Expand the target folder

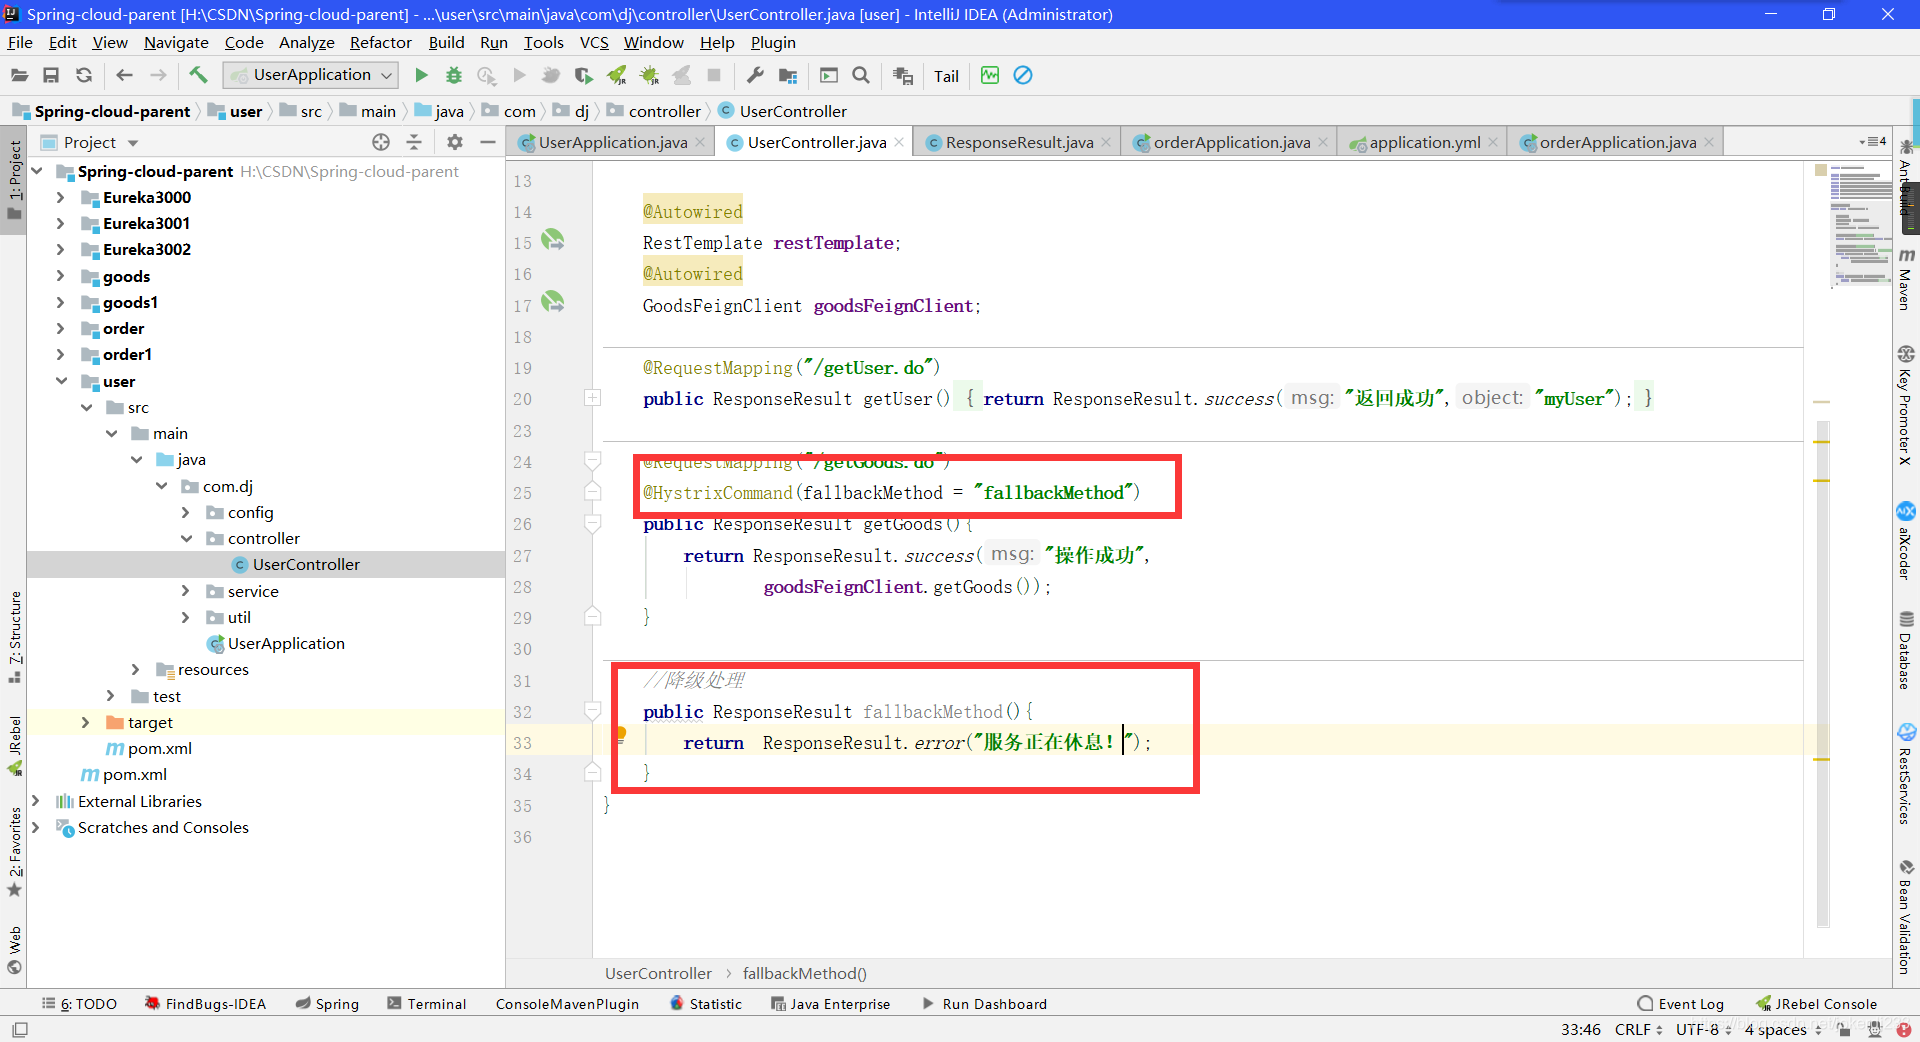click(x=85, y=722)
